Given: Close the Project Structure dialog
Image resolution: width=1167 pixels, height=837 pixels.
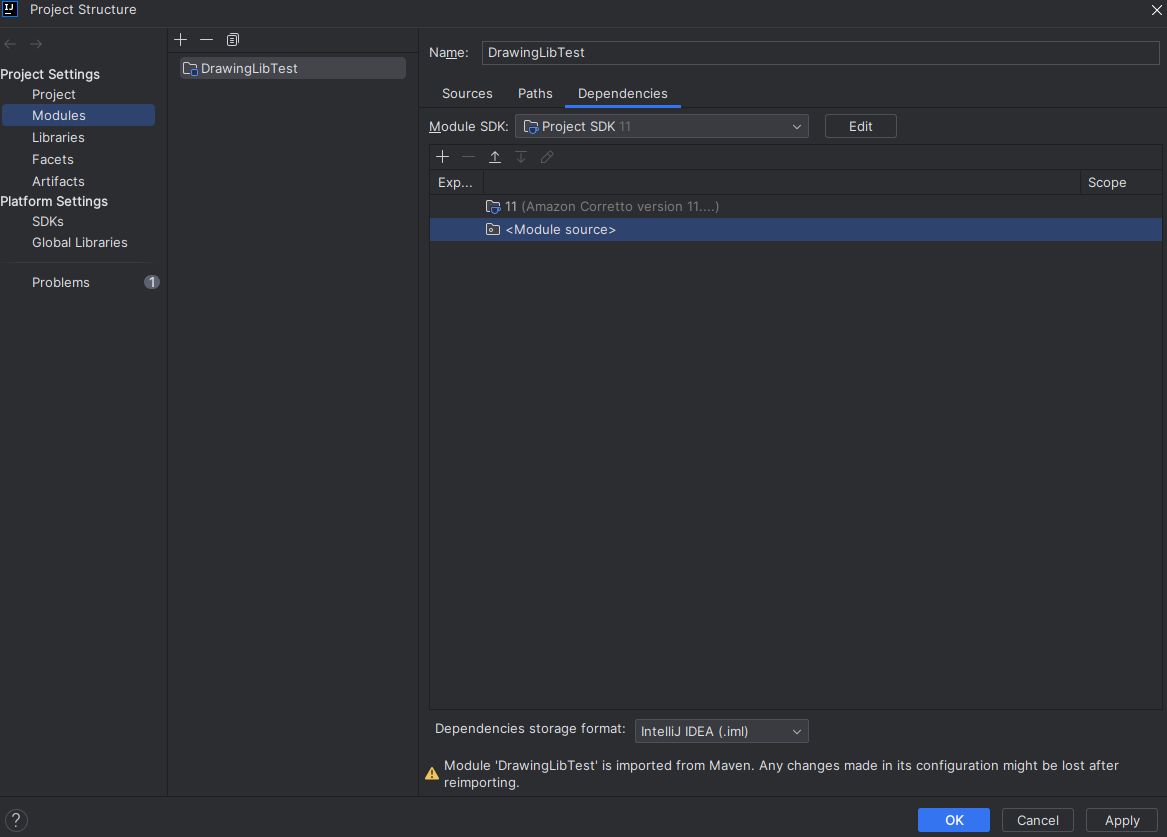Looking at the screenshot, I should pos(1157,10).
